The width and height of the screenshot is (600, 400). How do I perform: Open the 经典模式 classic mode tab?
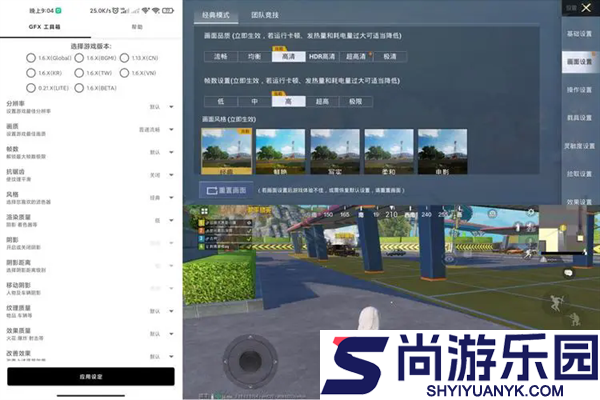[x=216, y=15]
